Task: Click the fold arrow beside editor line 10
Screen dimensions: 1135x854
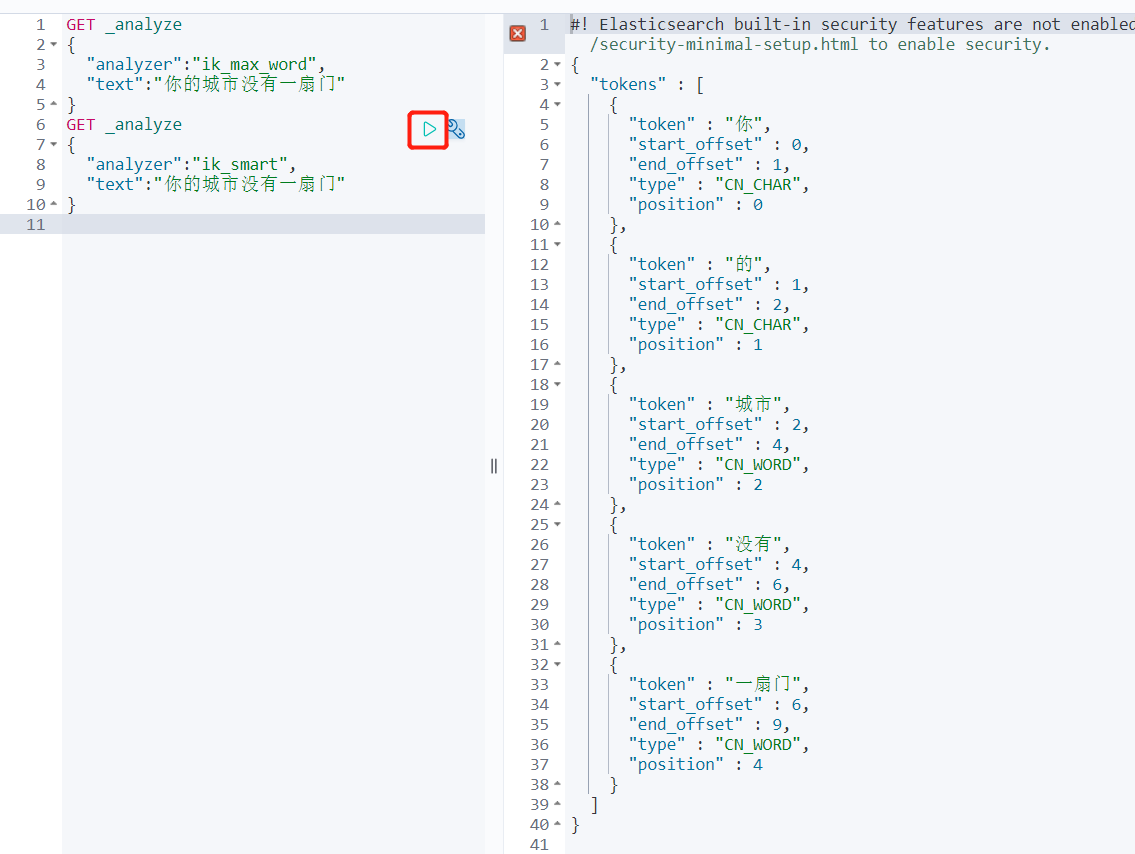Action: pos(53,204)
